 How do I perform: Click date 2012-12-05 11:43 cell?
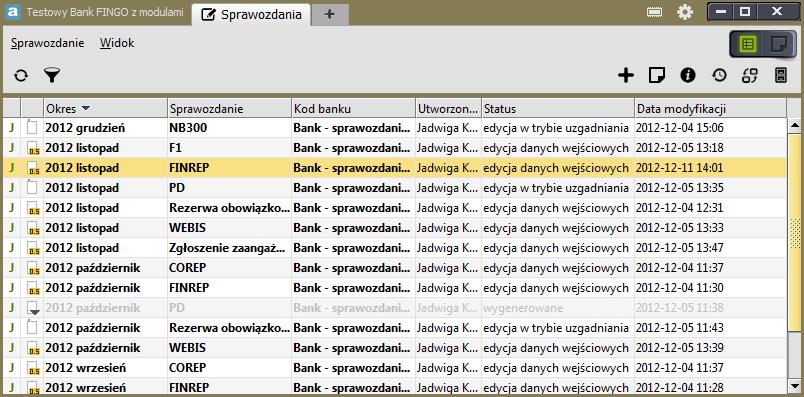tap(710, 328)
